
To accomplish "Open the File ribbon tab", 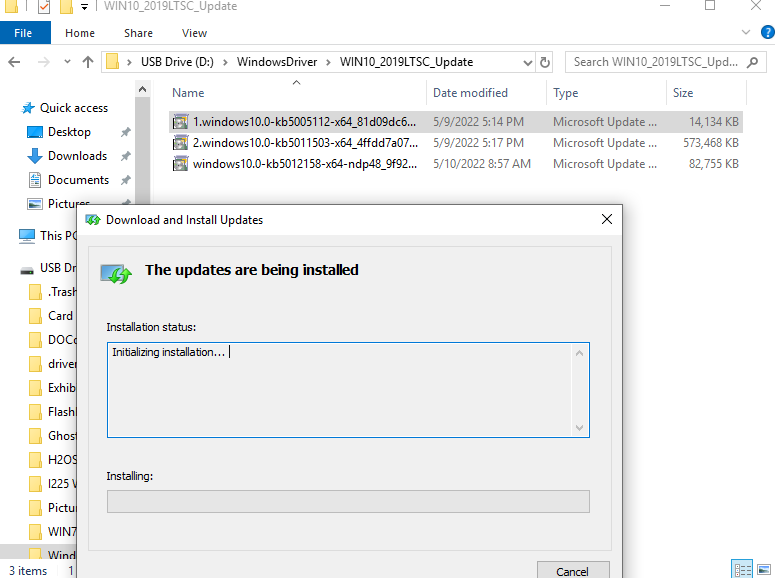I will pyautogui.click(x=25, y=33).
